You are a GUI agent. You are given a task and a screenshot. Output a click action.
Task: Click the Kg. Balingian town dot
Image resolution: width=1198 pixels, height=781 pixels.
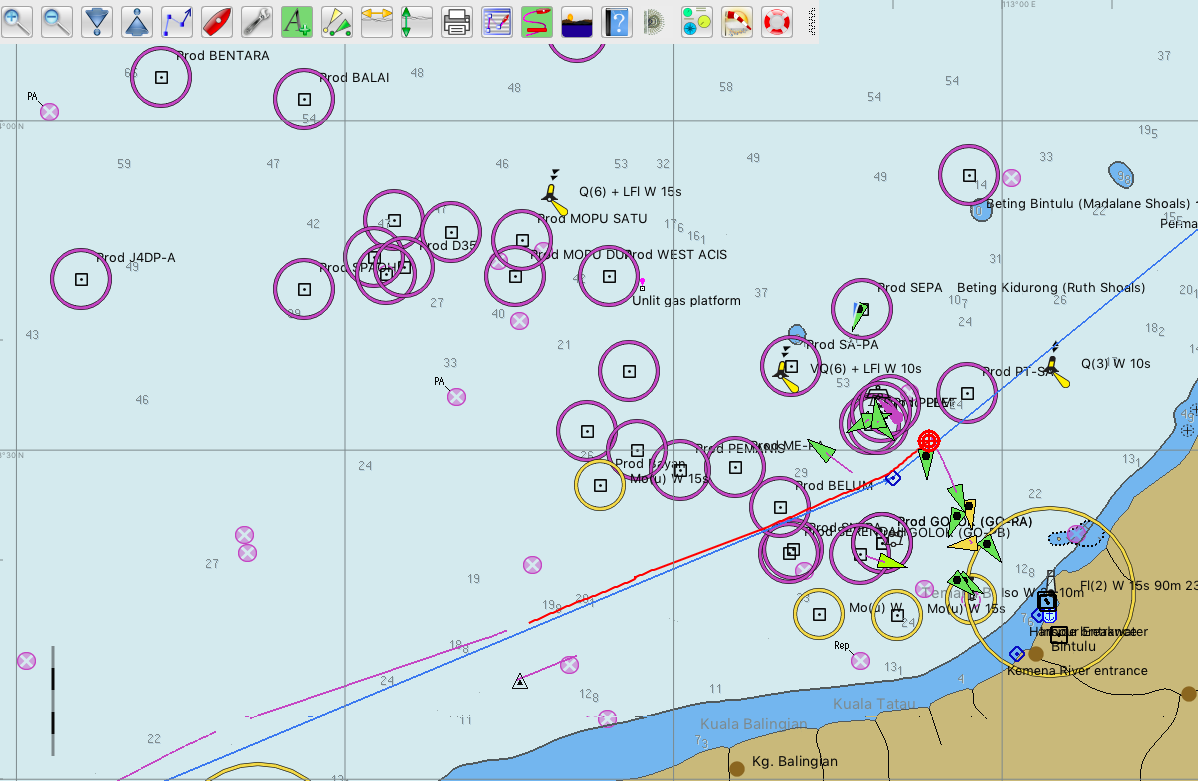737,769
